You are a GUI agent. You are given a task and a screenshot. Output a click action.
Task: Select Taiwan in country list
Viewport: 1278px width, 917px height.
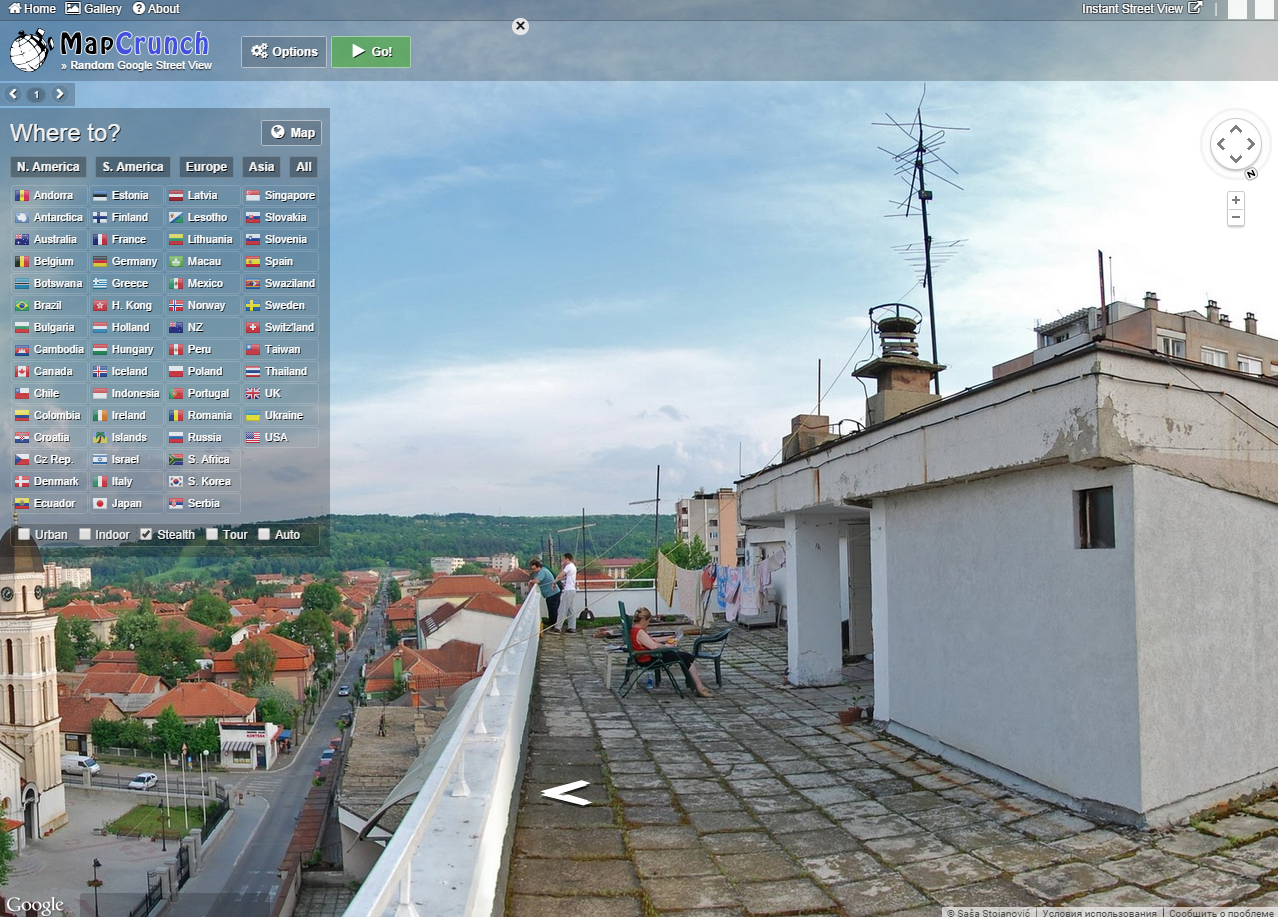pos(280,350)
